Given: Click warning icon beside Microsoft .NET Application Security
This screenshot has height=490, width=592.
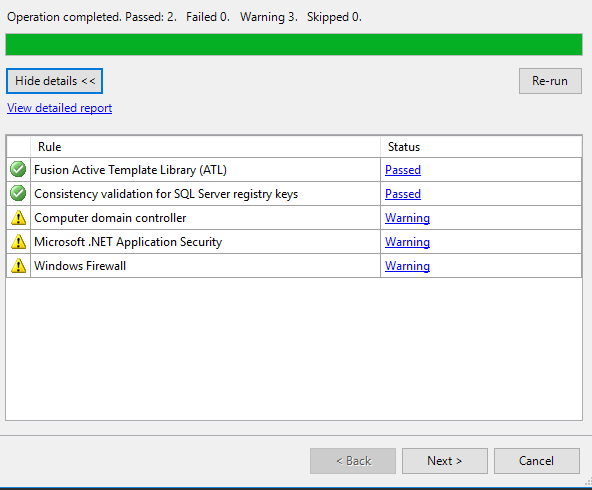Looking at the screenshot, I should pos(18,242).
